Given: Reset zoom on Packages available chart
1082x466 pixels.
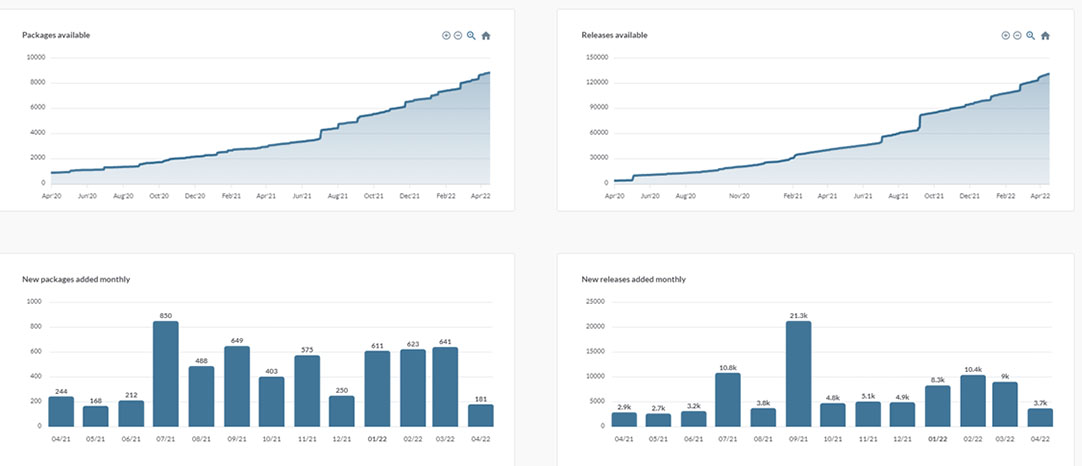Looking at the screenshot, I should [486, 36].
